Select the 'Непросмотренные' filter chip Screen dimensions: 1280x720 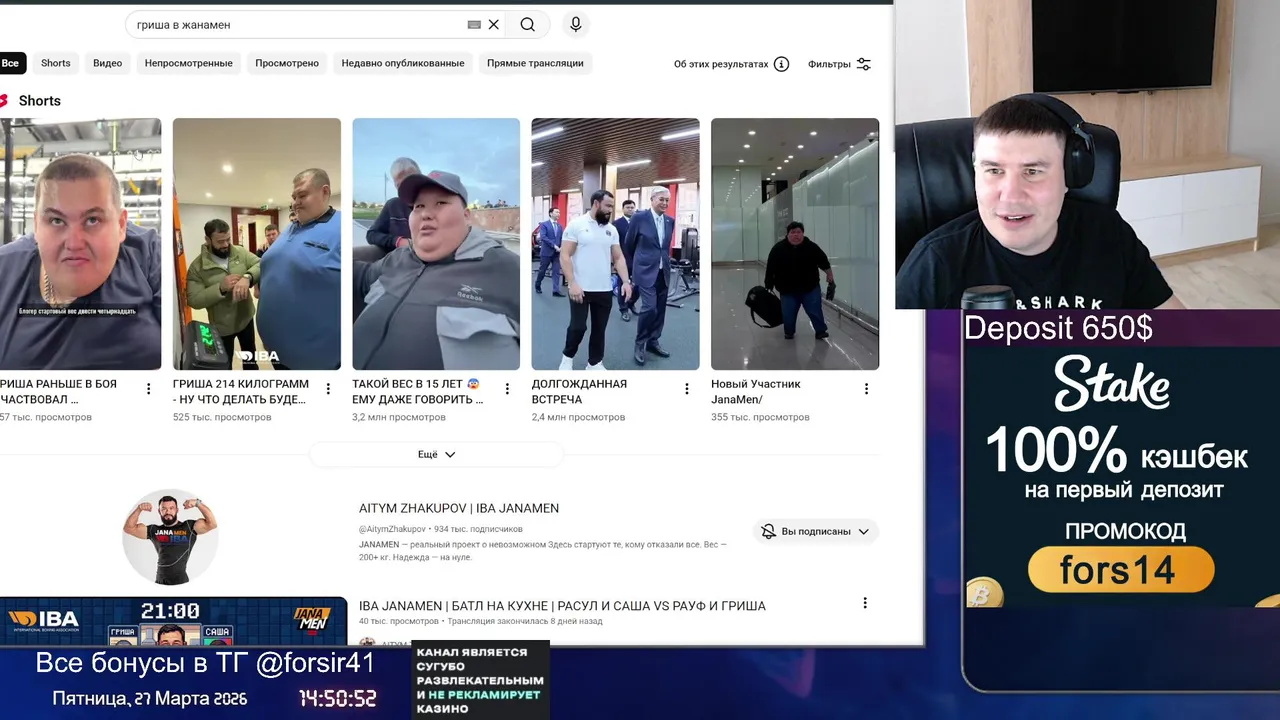tap(189, 63)
